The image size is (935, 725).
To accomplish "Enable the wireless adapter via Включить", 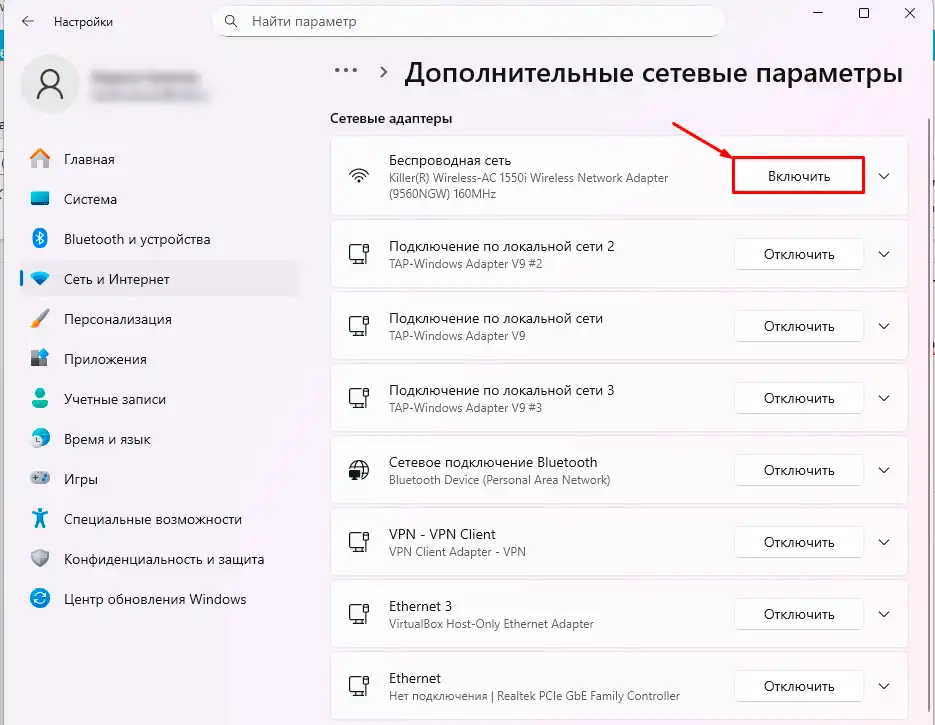I will point(798,174).
